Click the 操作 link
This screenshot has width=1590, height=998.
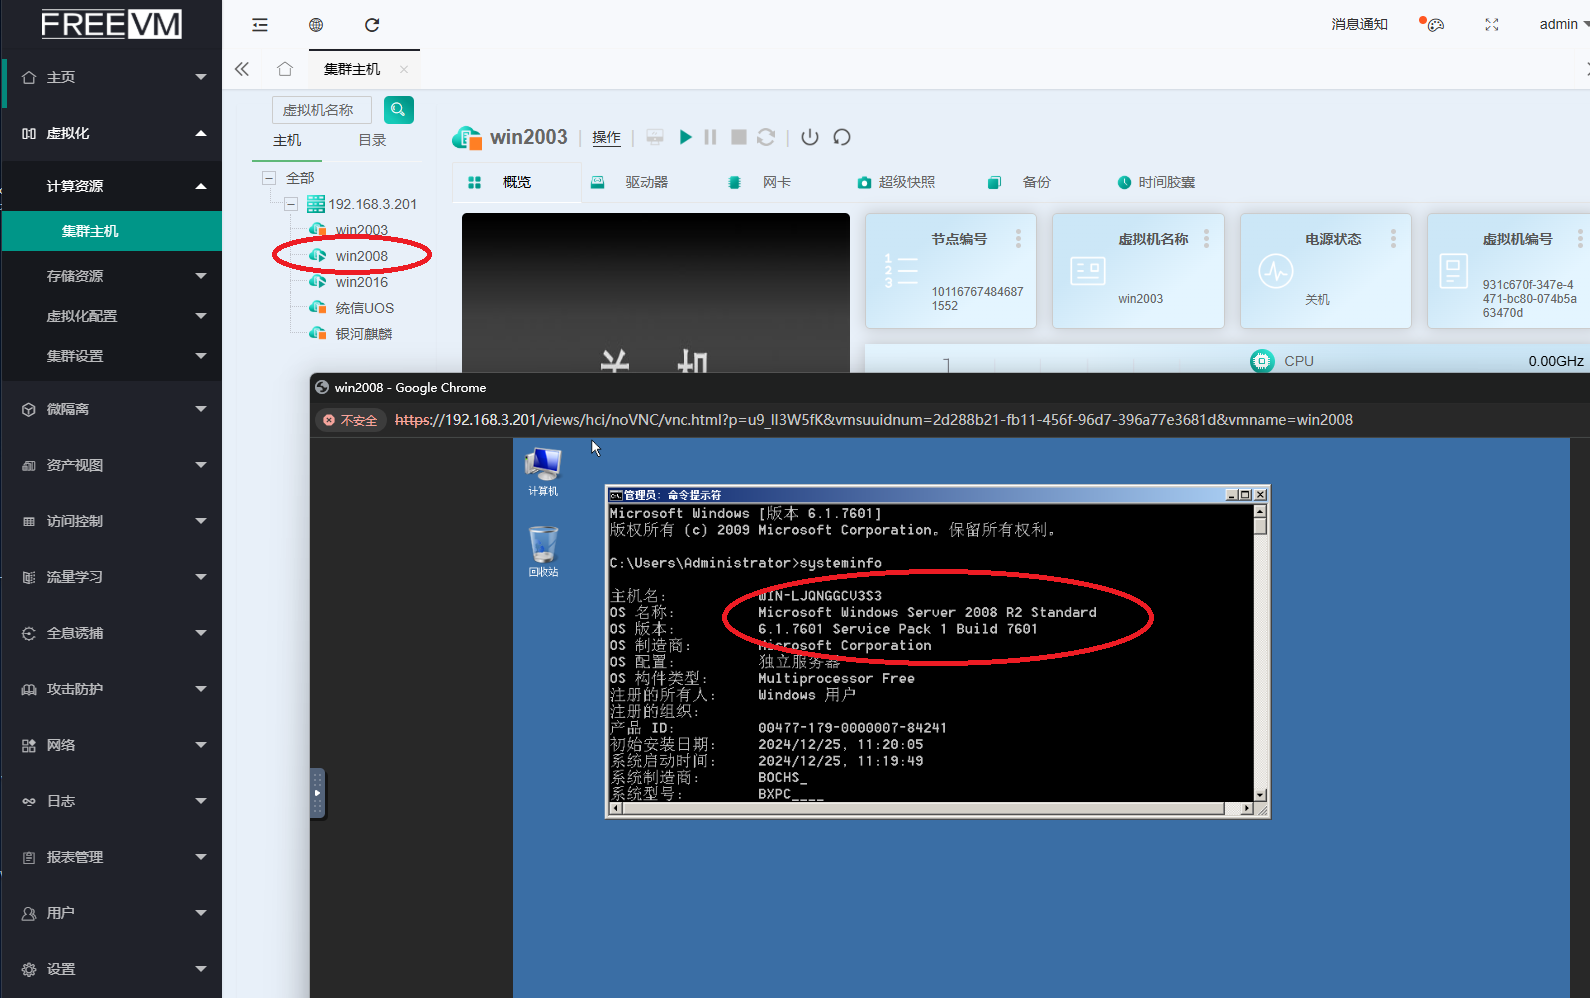click(x=606, y=138)
